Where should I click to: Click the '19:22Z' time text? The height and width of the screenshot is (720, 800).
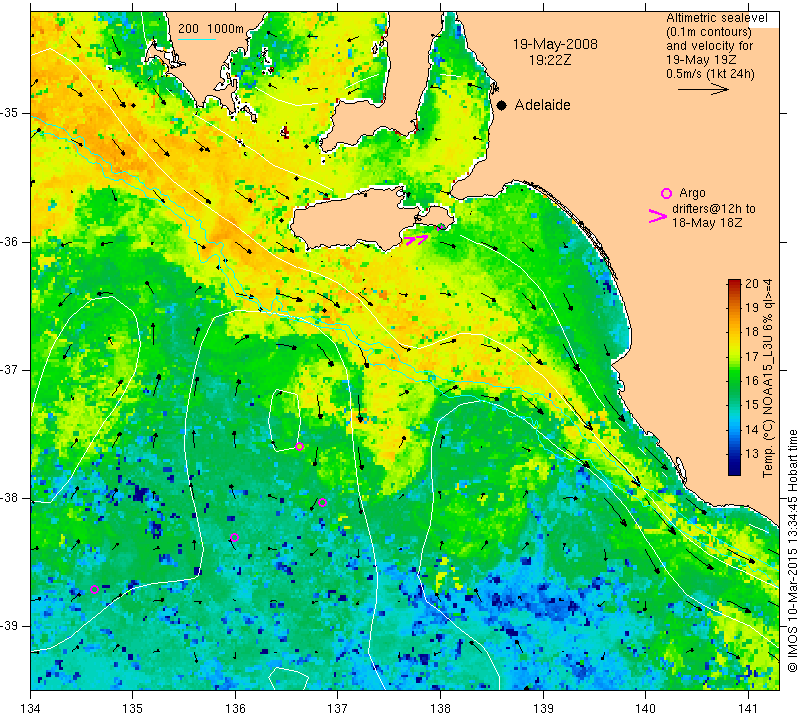click(549, 60)
